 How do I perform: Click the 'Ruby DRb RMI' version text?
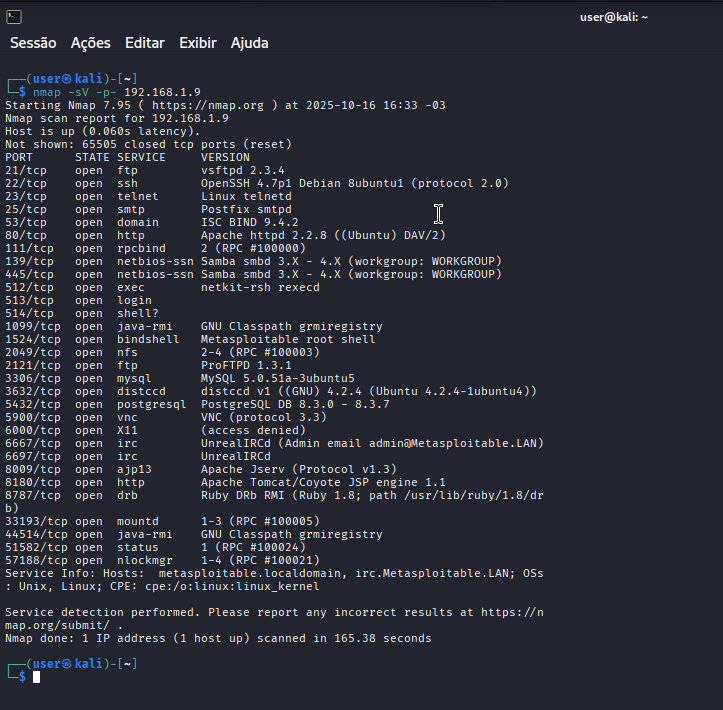pos(243,495)
